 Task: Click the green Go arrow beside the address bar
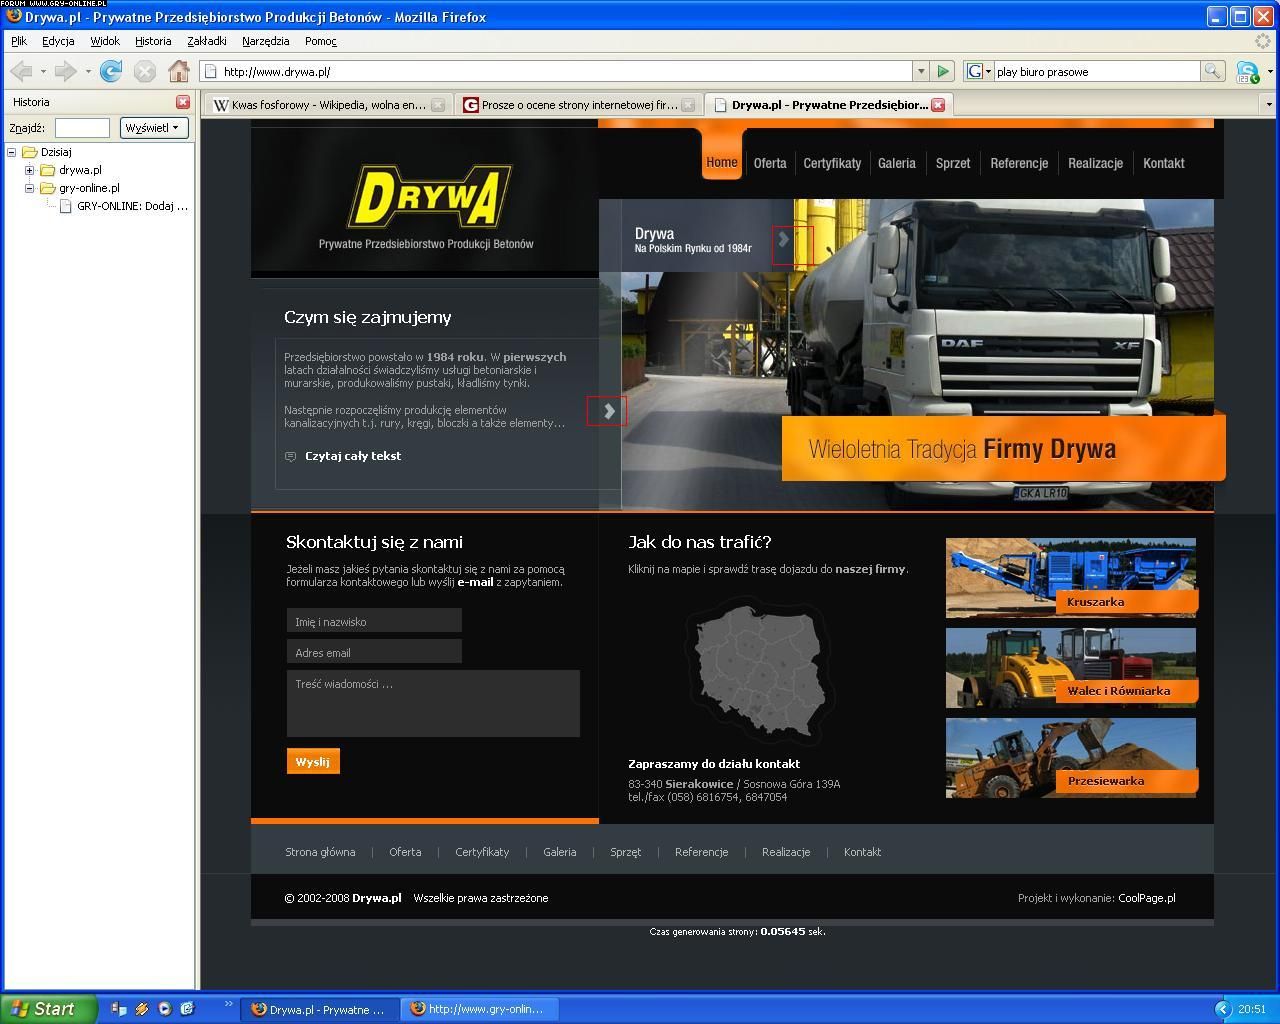pyautogui.click(x=942, y=71)
